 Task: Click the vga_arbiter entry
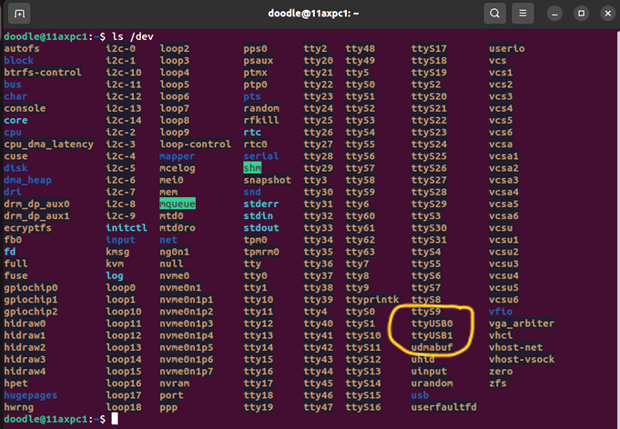[523, 324]
